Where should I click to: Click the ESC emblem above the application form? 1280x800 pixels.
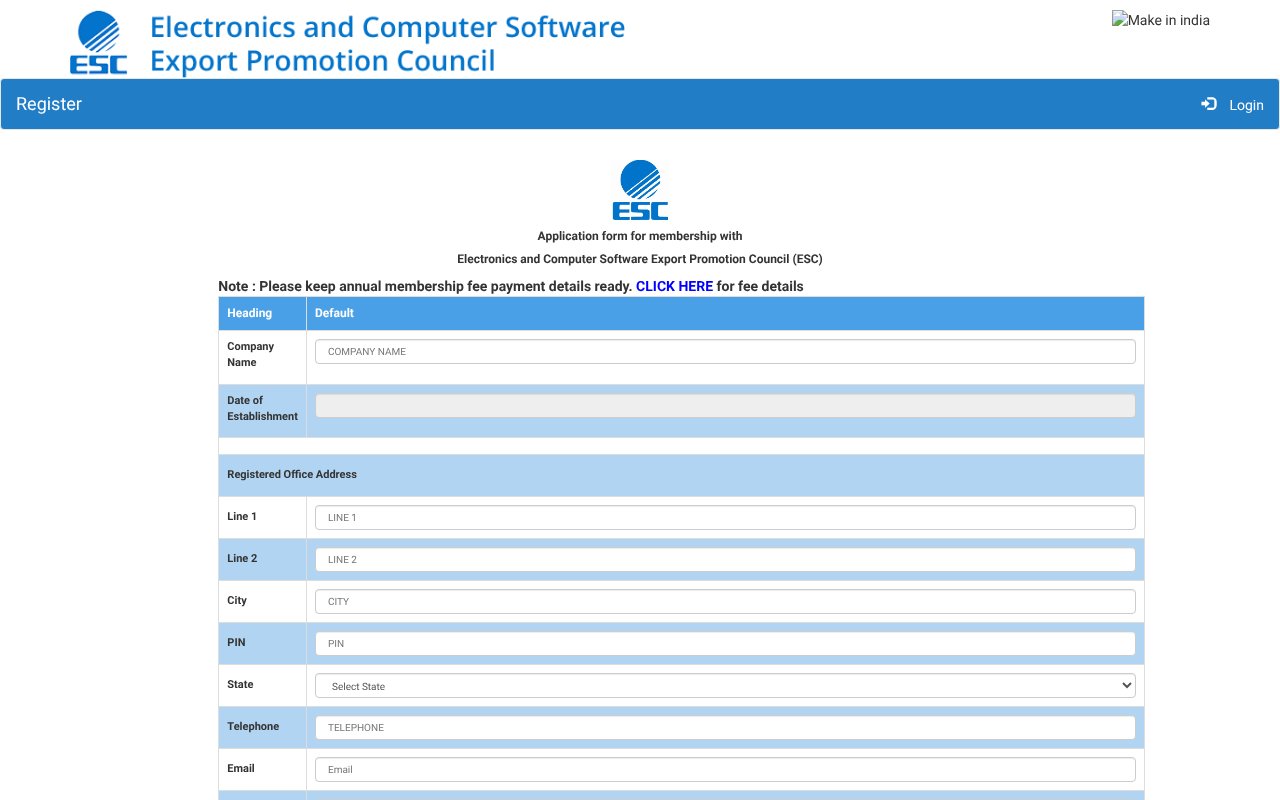[x=638, y=189]
